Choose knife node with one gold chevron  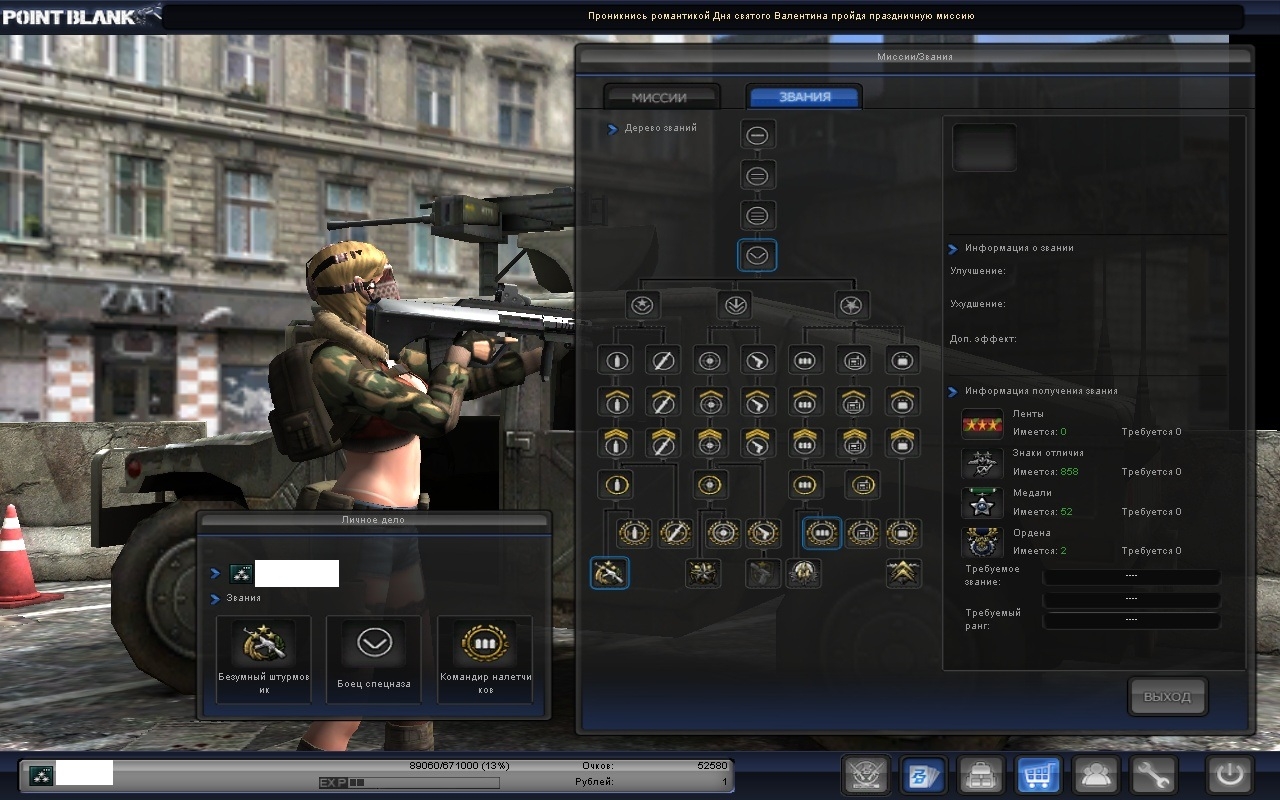click(x=662, y=401)
